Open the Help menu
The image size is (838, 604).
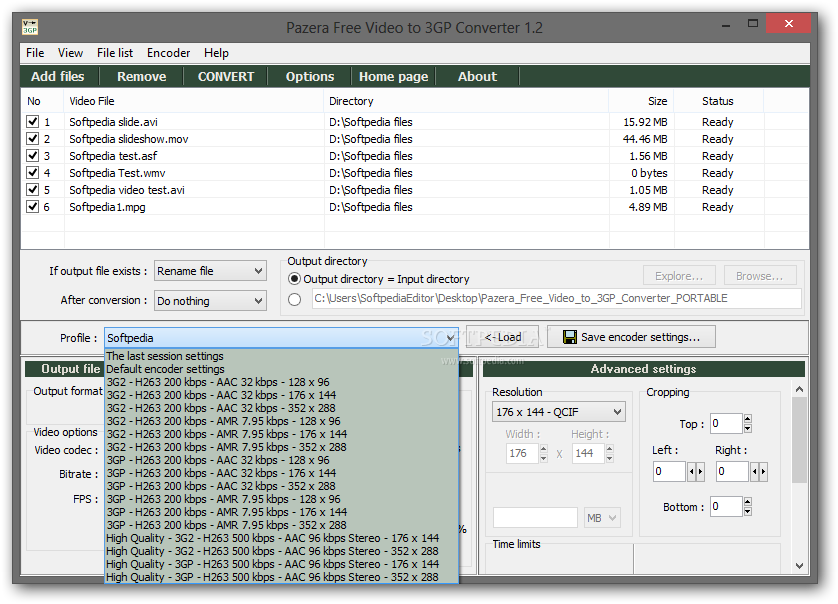[216, 53]
